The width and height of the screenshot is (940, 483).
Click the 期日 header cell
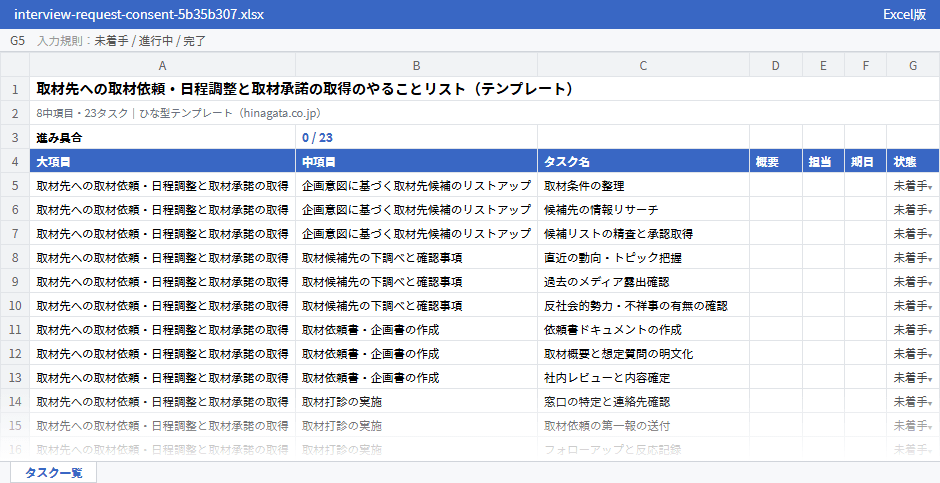coord(865,161)
